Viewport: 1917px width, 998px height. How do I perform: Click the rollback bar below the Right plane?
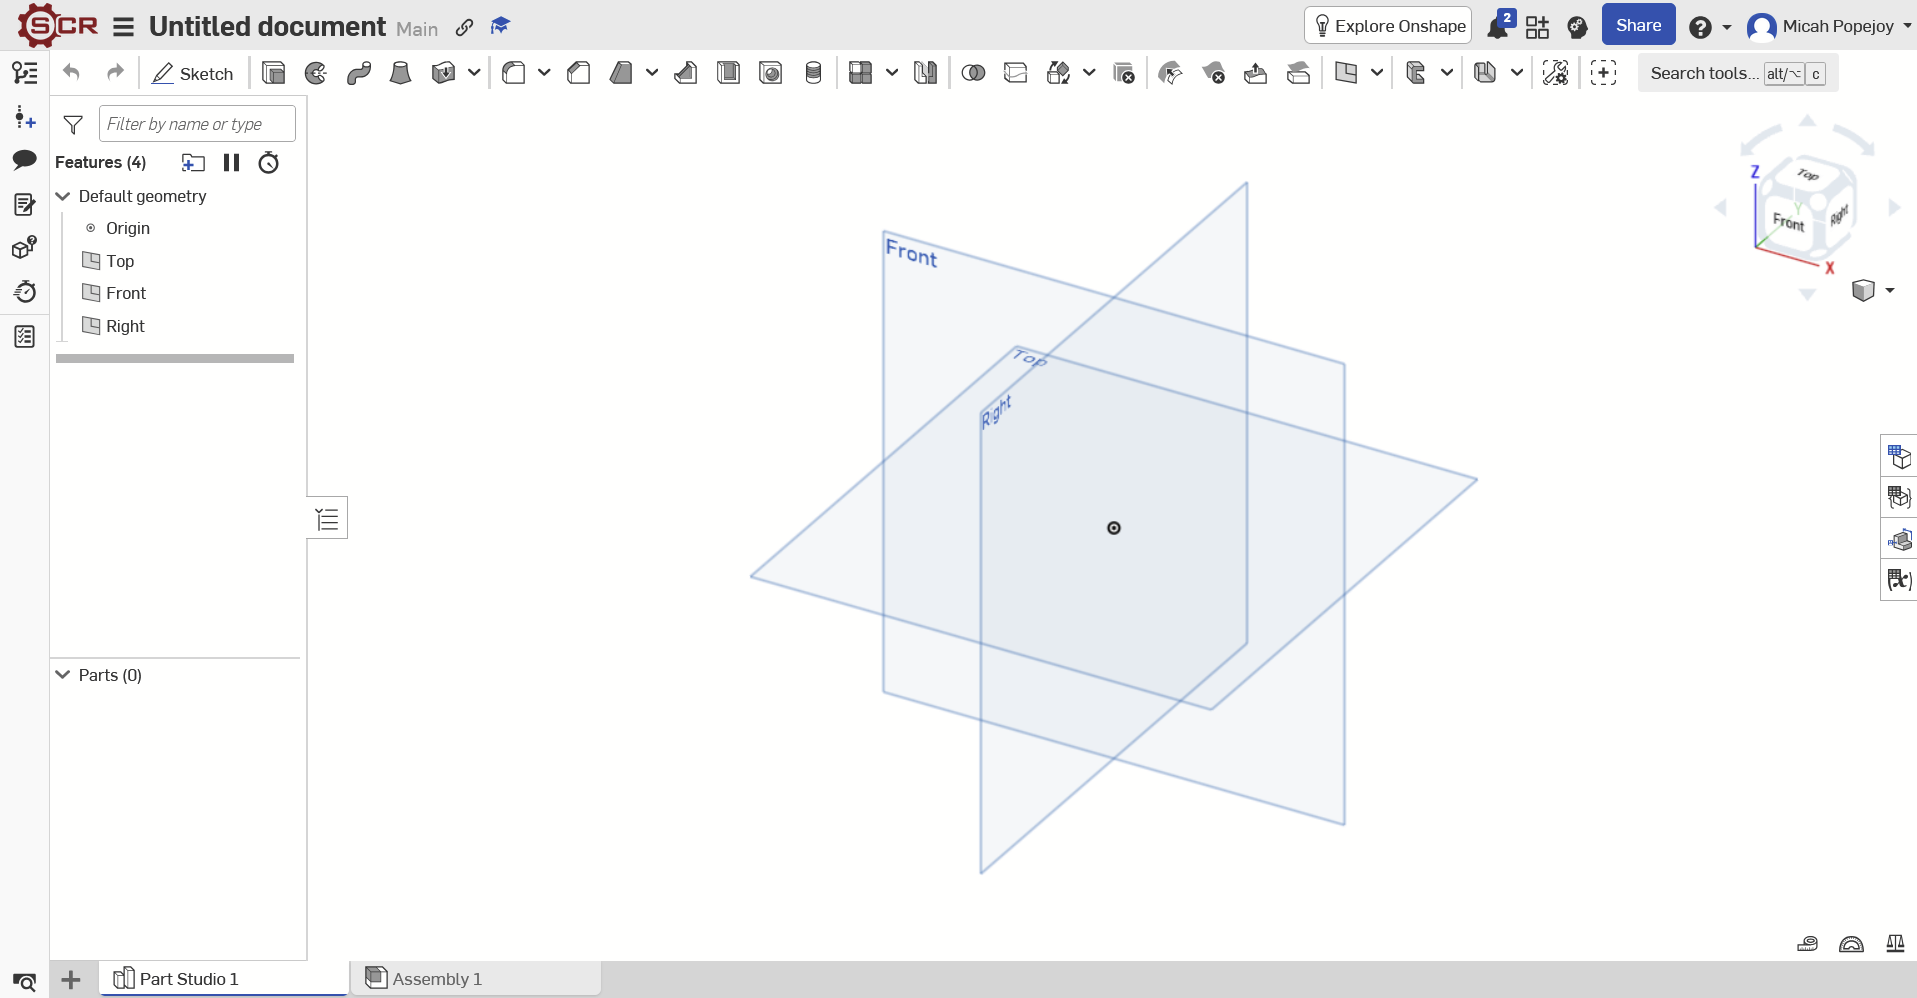click(x=175, y=358)
